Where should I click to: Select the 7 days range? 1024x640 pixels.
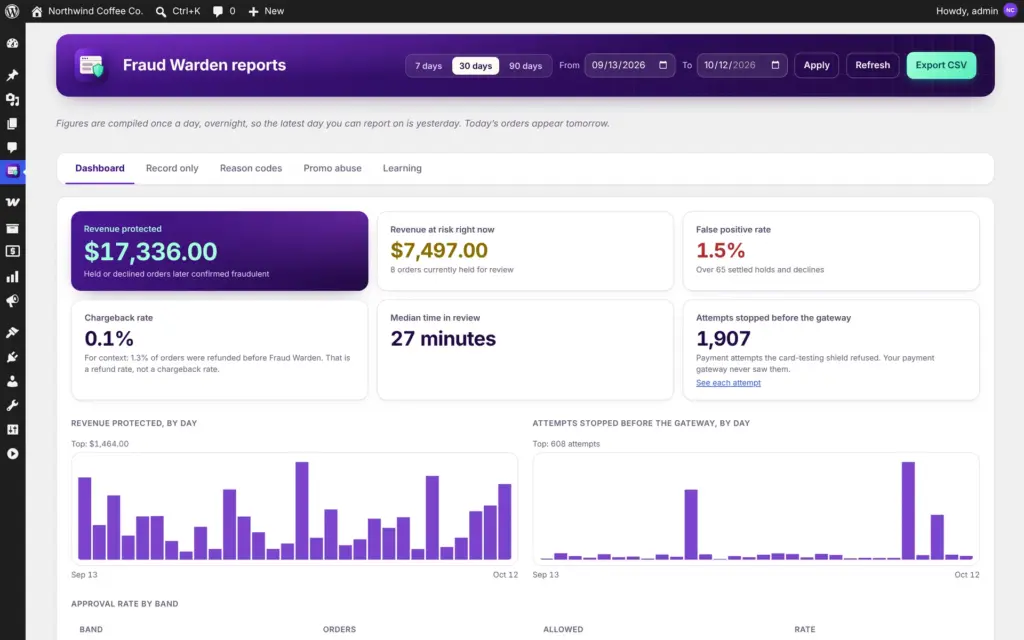click(428, 66)
